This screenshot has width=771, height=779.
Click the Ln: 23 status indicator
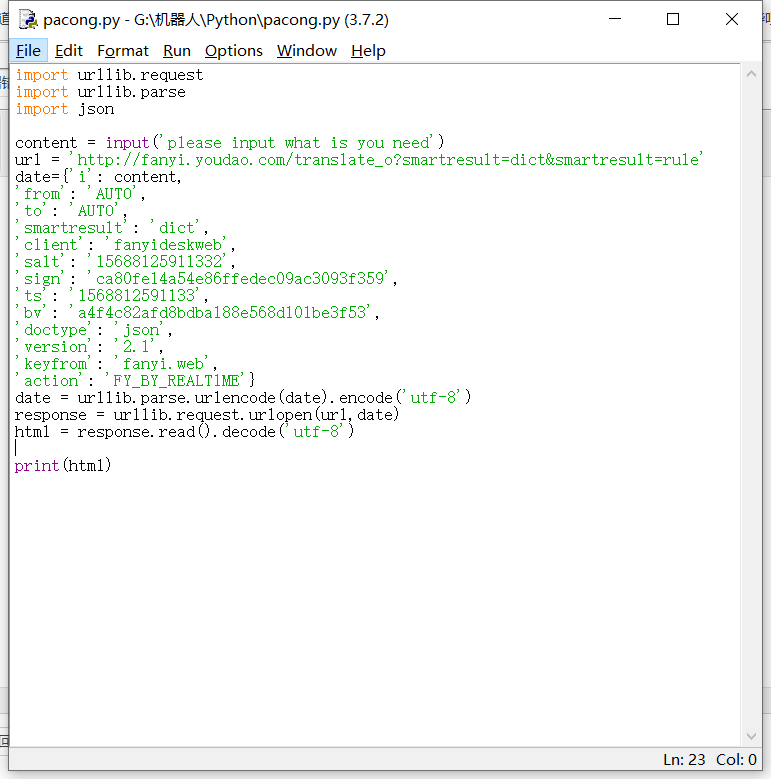coord(685,760)
